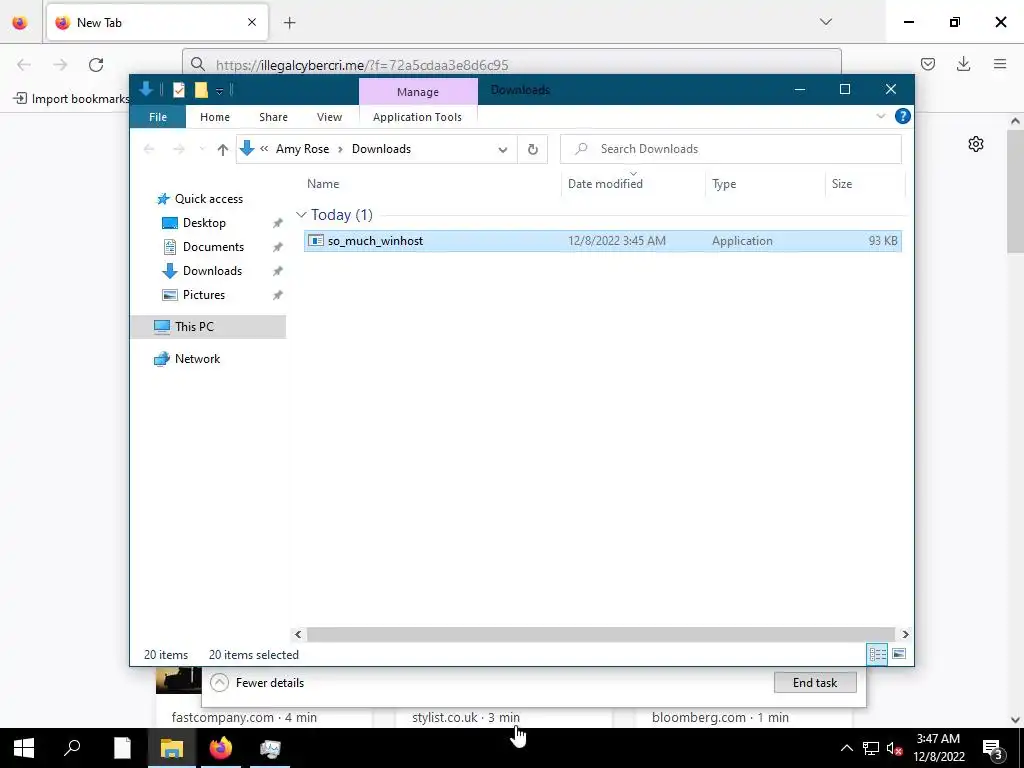
Task: Show hidden system tray icons
Action: tap(846, 748)
